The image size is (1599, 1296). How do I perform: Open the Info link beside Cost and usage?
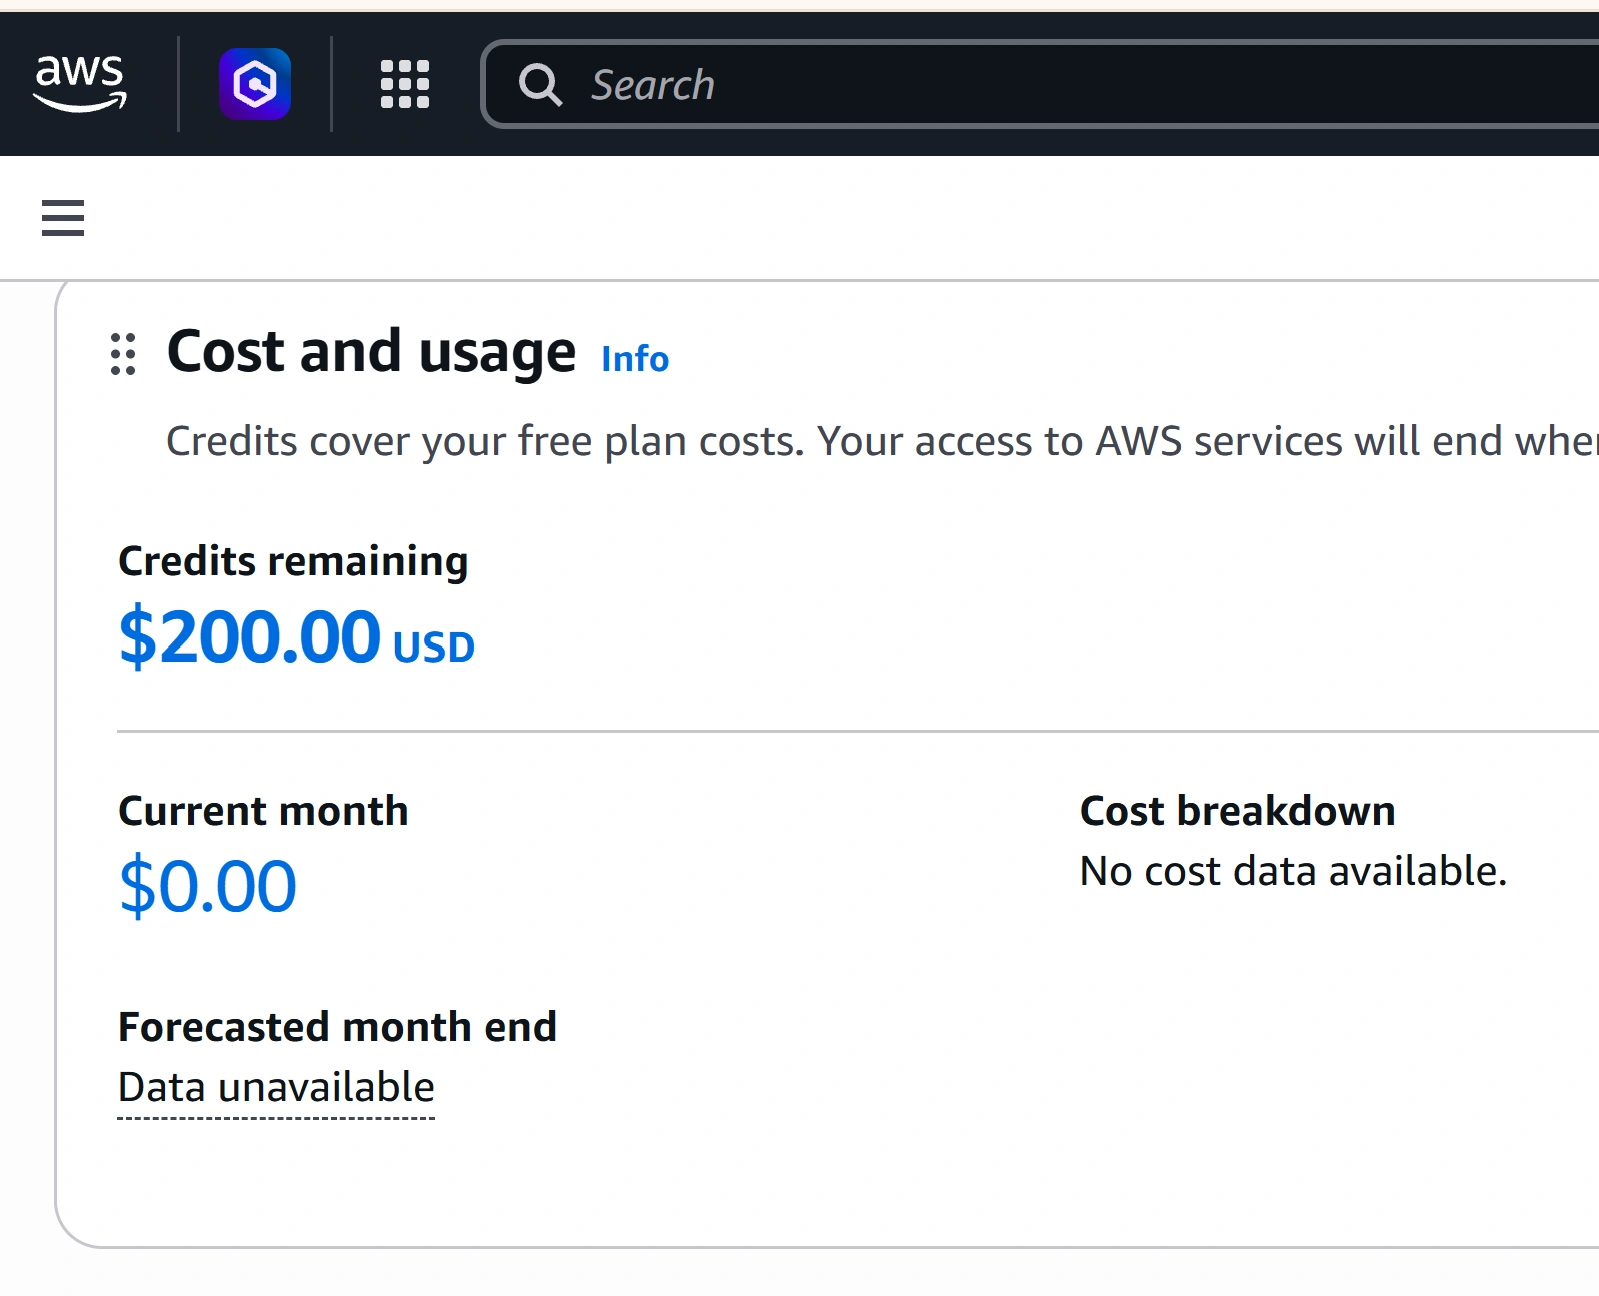pos(635,358)
